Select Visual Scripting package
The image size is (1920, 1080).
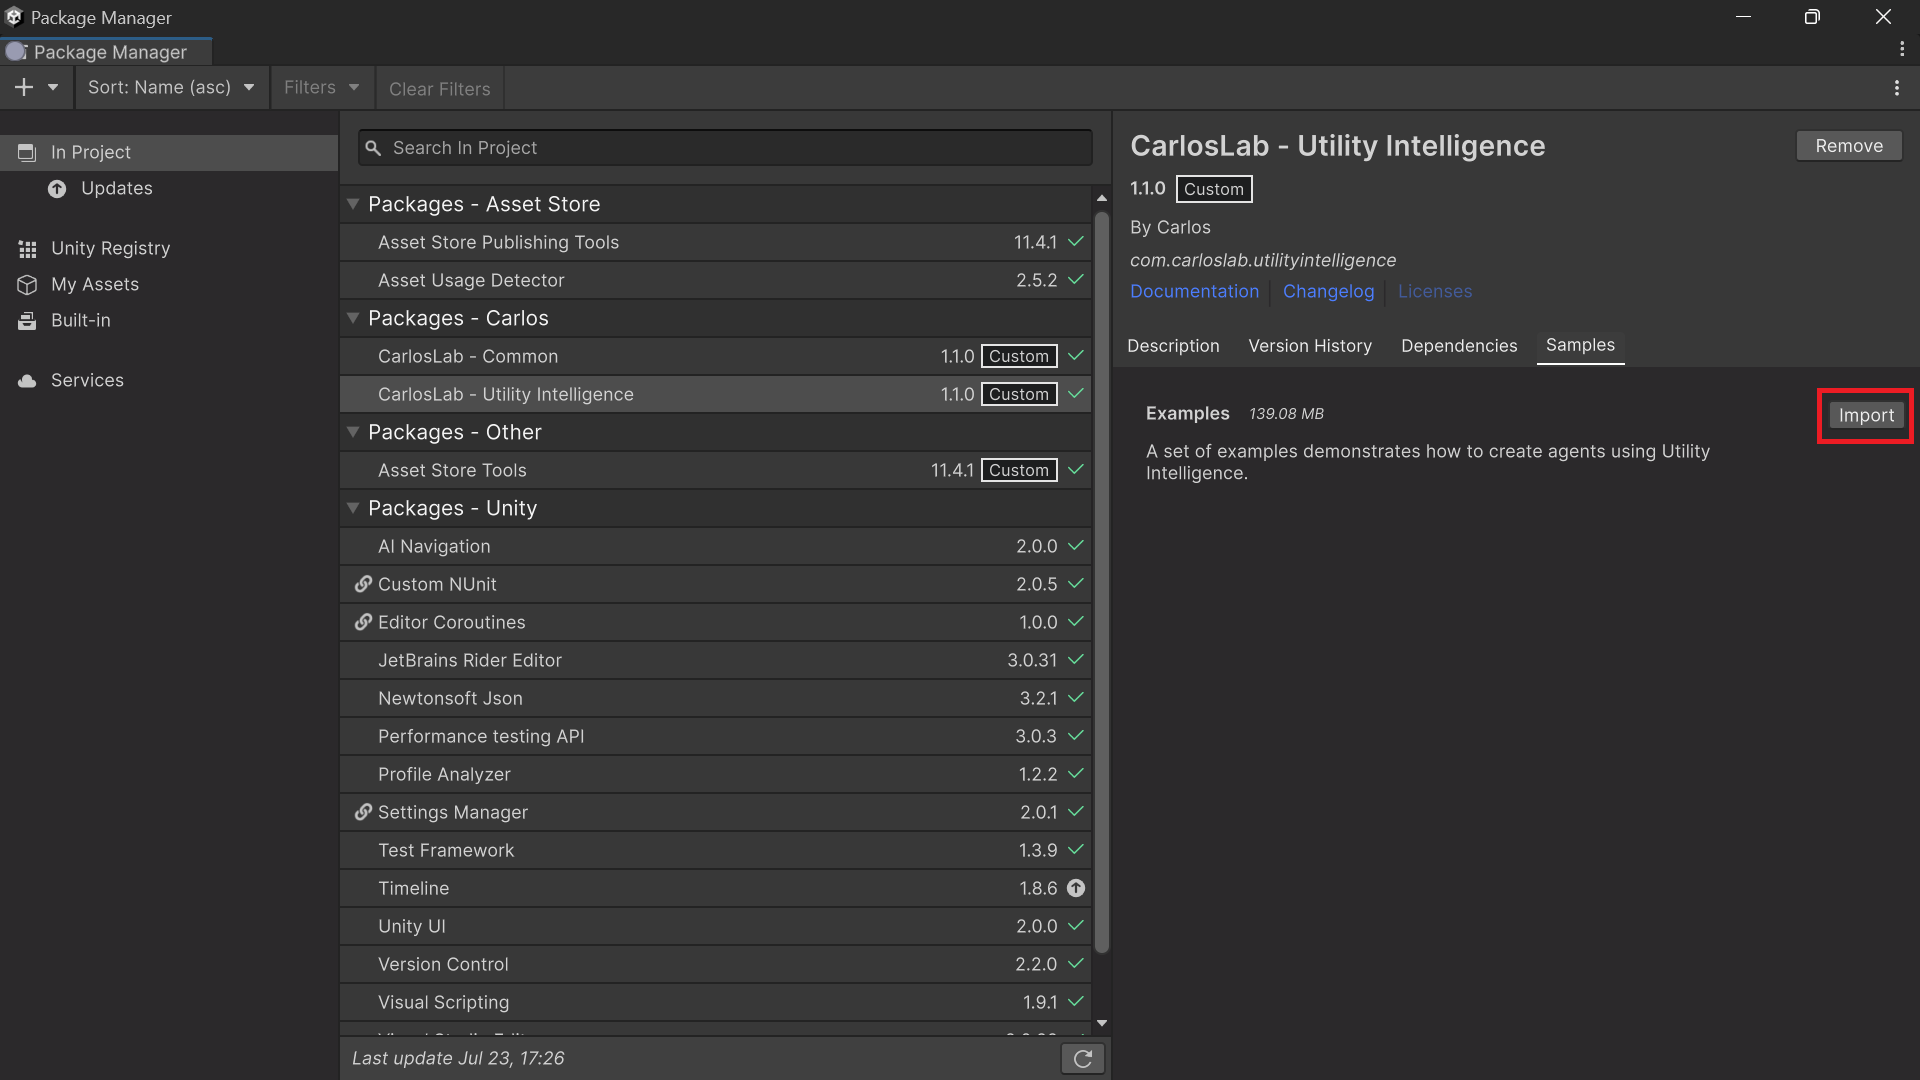(716, 1002)
